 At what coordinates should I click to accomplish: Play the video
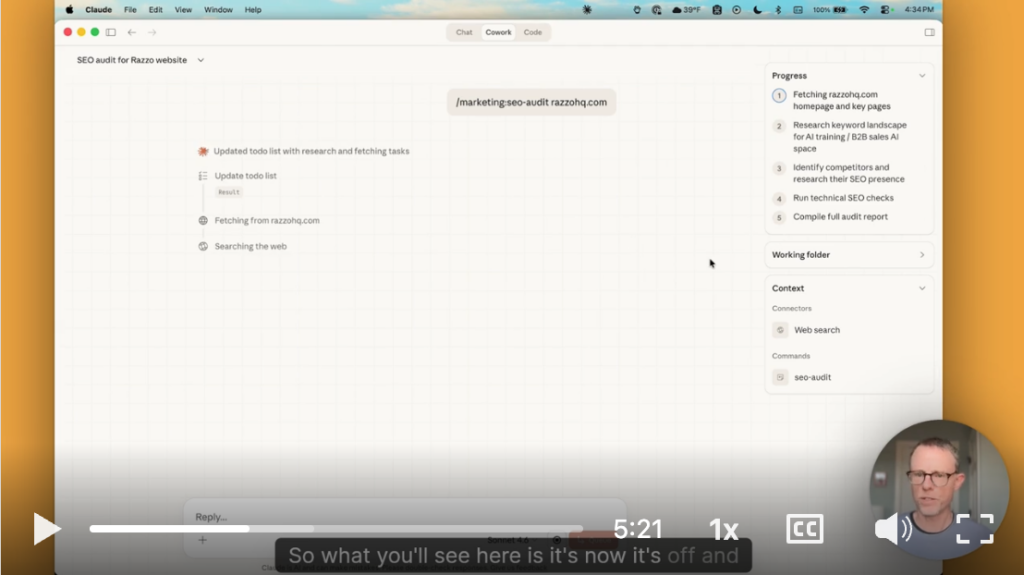click(x=46, y=529)
